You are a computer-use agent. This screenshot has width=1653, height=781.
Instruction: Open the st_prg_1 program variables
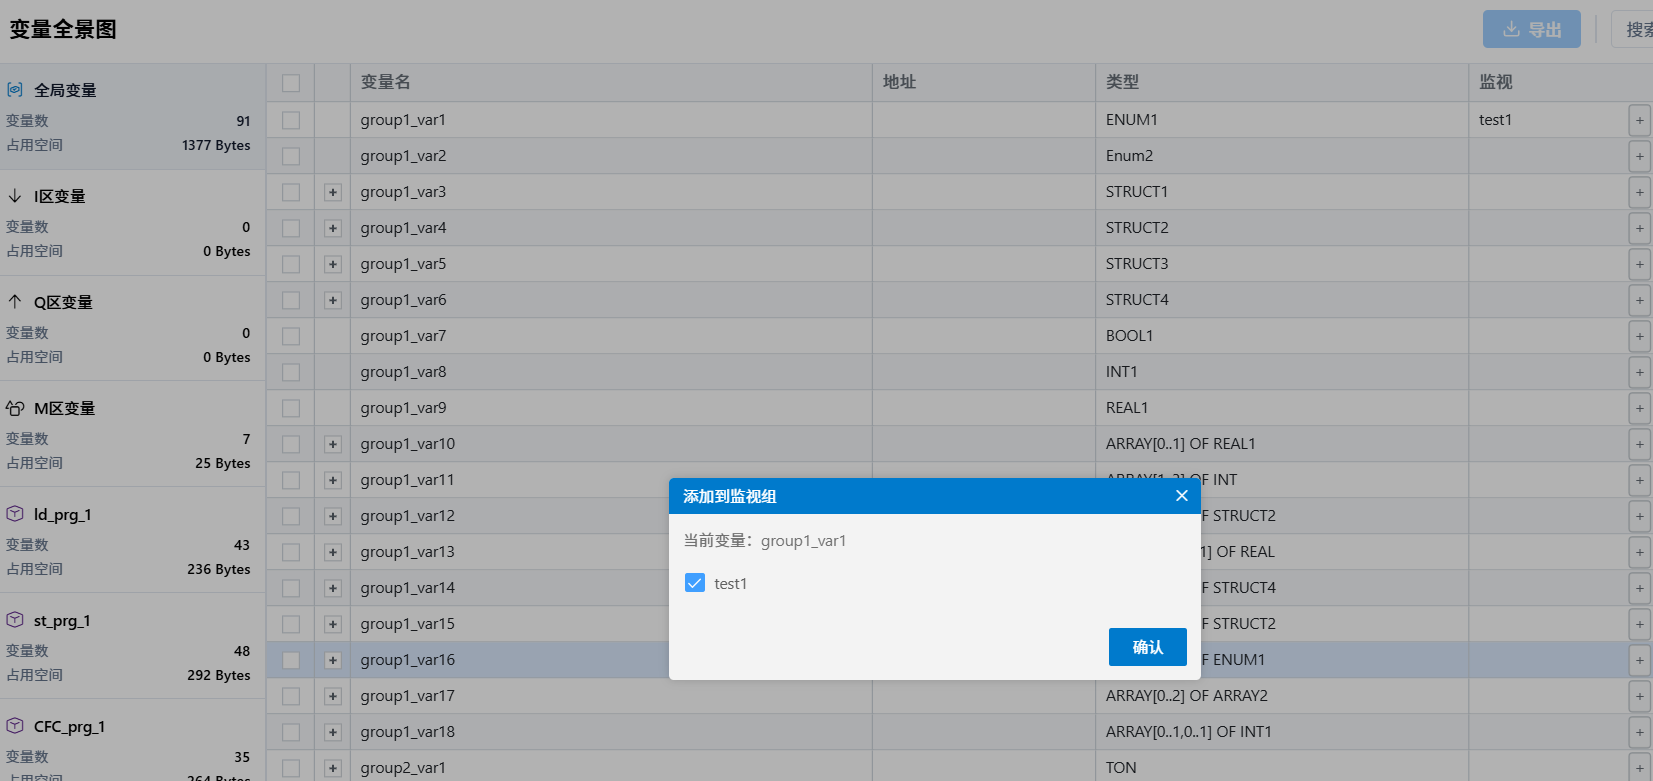(132, 647)
